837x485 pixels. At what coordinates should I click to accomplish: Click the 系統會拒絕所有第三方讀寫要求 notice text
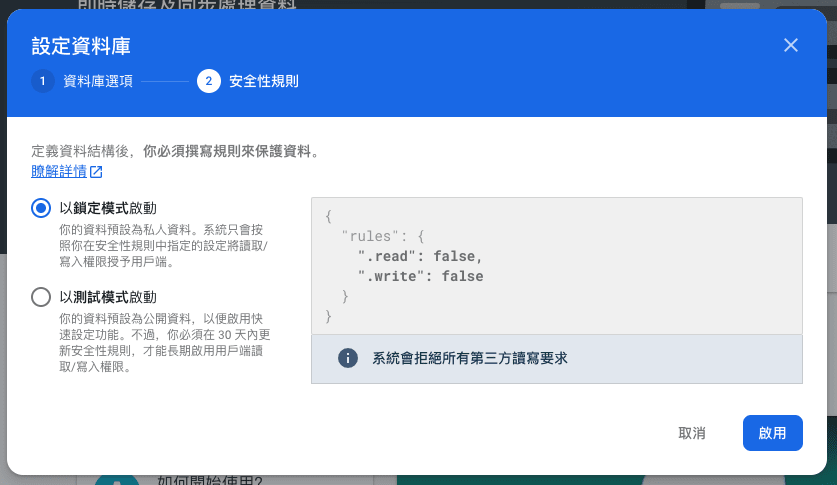coord(470,358)
